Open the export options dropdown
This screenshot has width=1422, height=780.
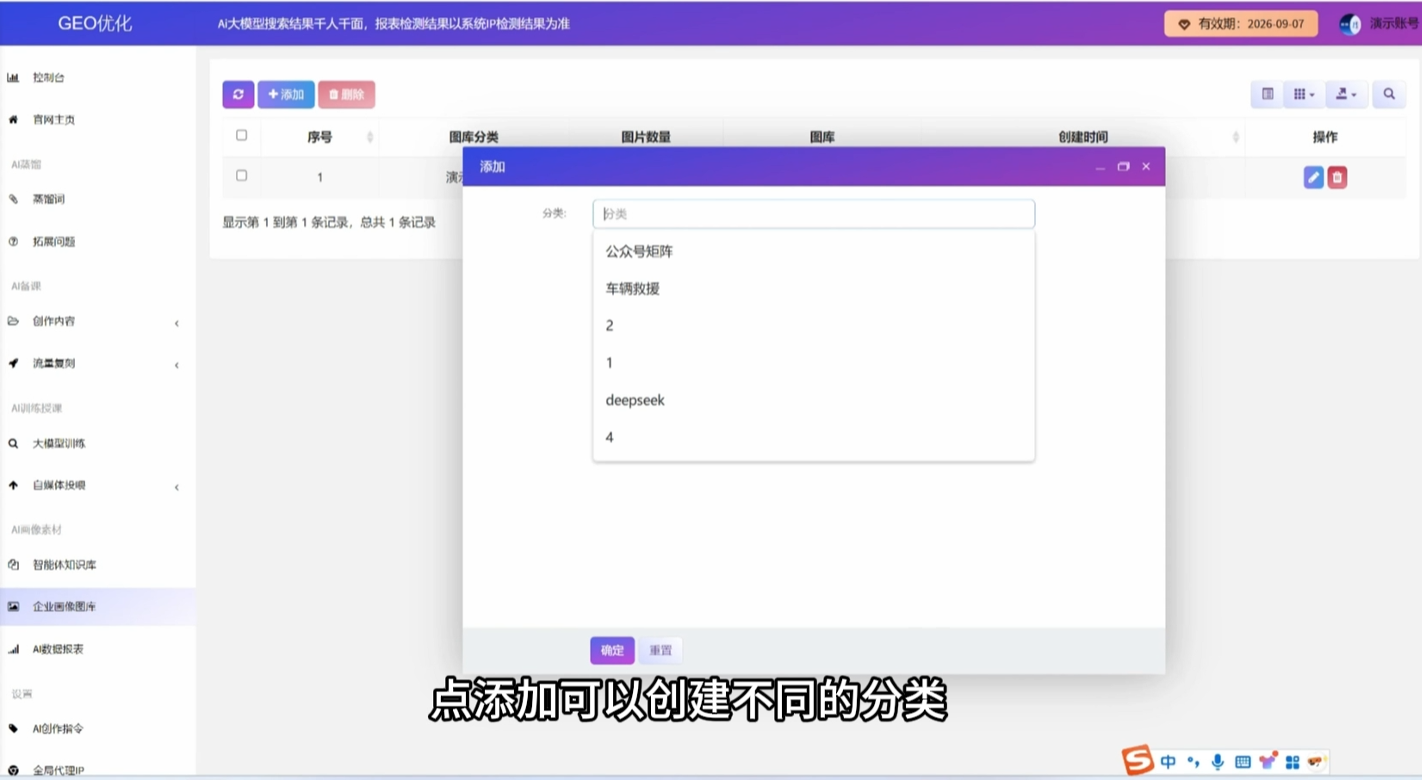click(1345, 94)
